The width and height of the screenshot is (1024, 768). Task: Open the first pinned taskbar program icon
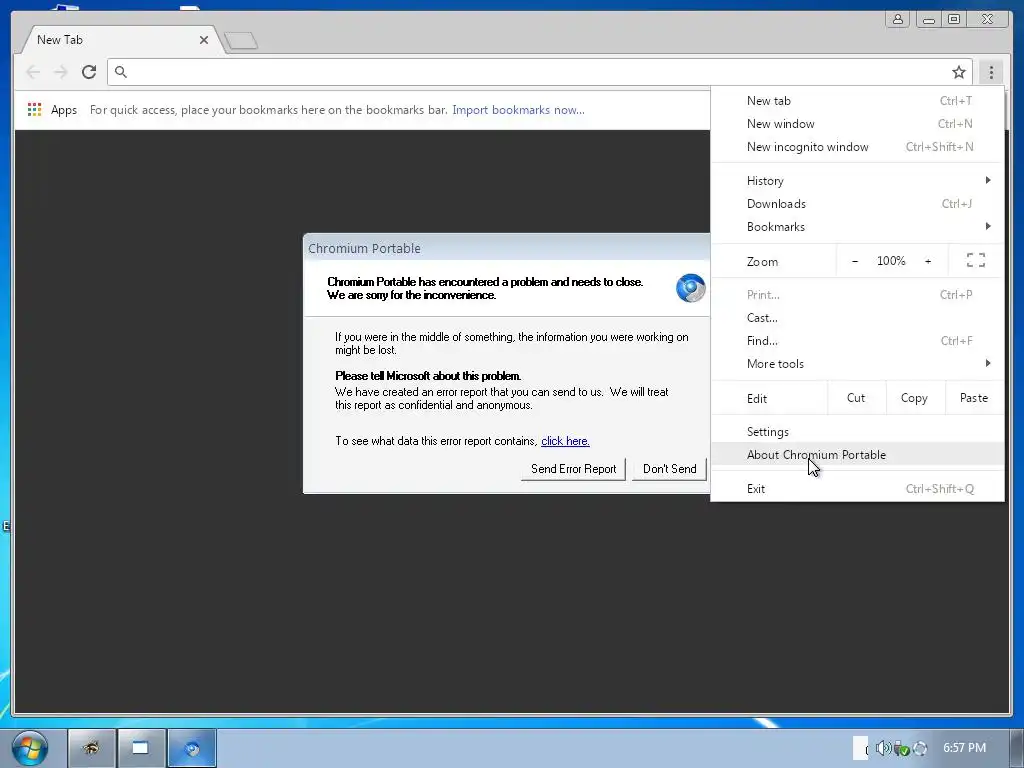(91, 748)
